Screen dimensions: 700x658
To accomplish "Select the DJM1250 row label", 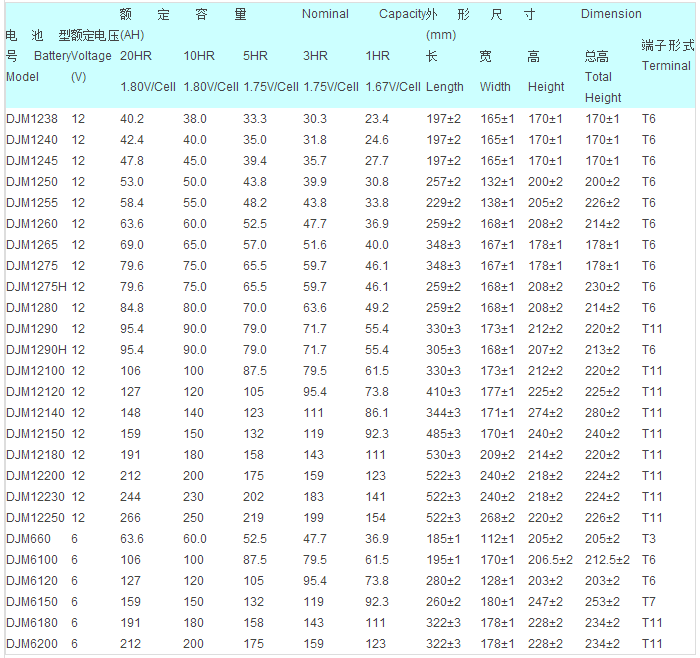I will click(x=32, y=182).
